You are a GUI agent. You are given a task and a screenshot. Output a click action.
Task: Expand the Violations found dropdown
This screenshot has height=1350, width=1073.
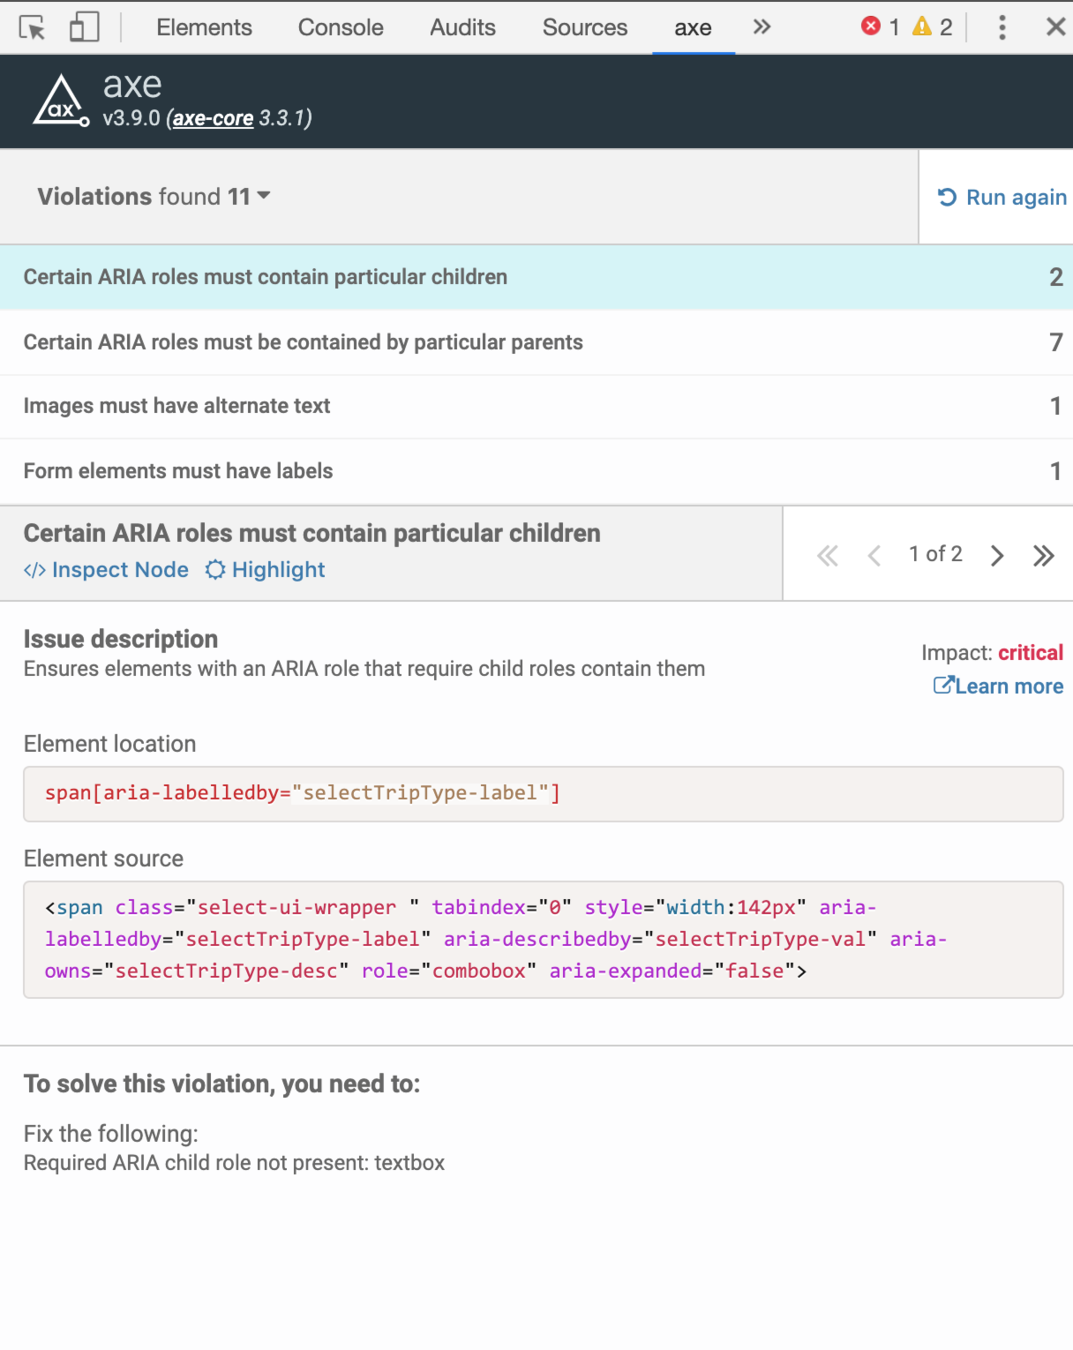coord(154,196)
